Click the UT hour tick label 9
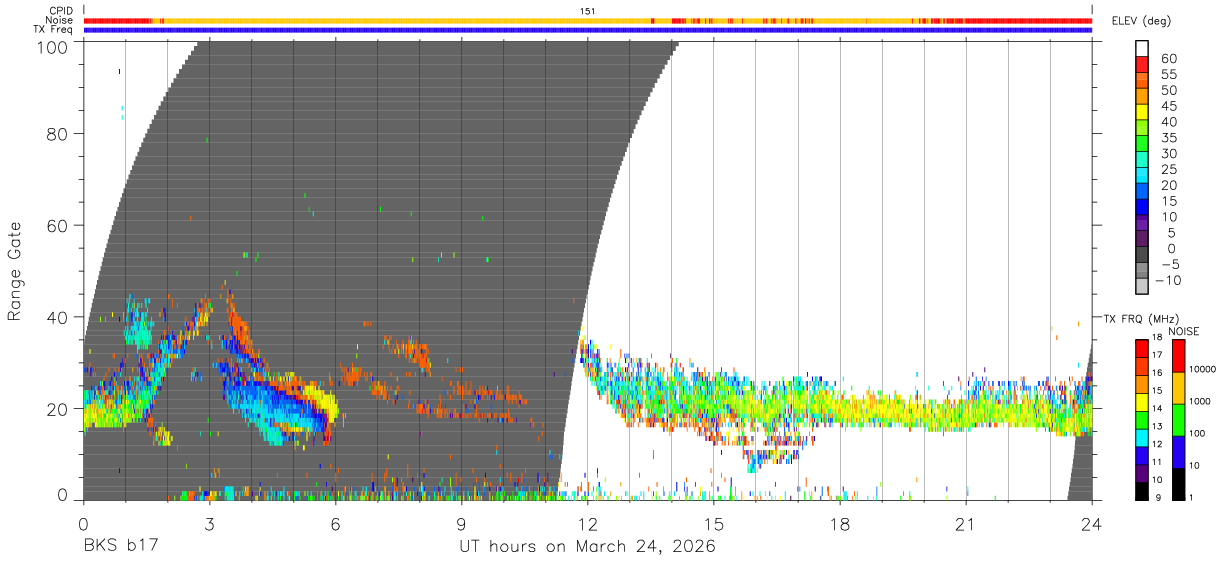 click(x=461, y=523)
